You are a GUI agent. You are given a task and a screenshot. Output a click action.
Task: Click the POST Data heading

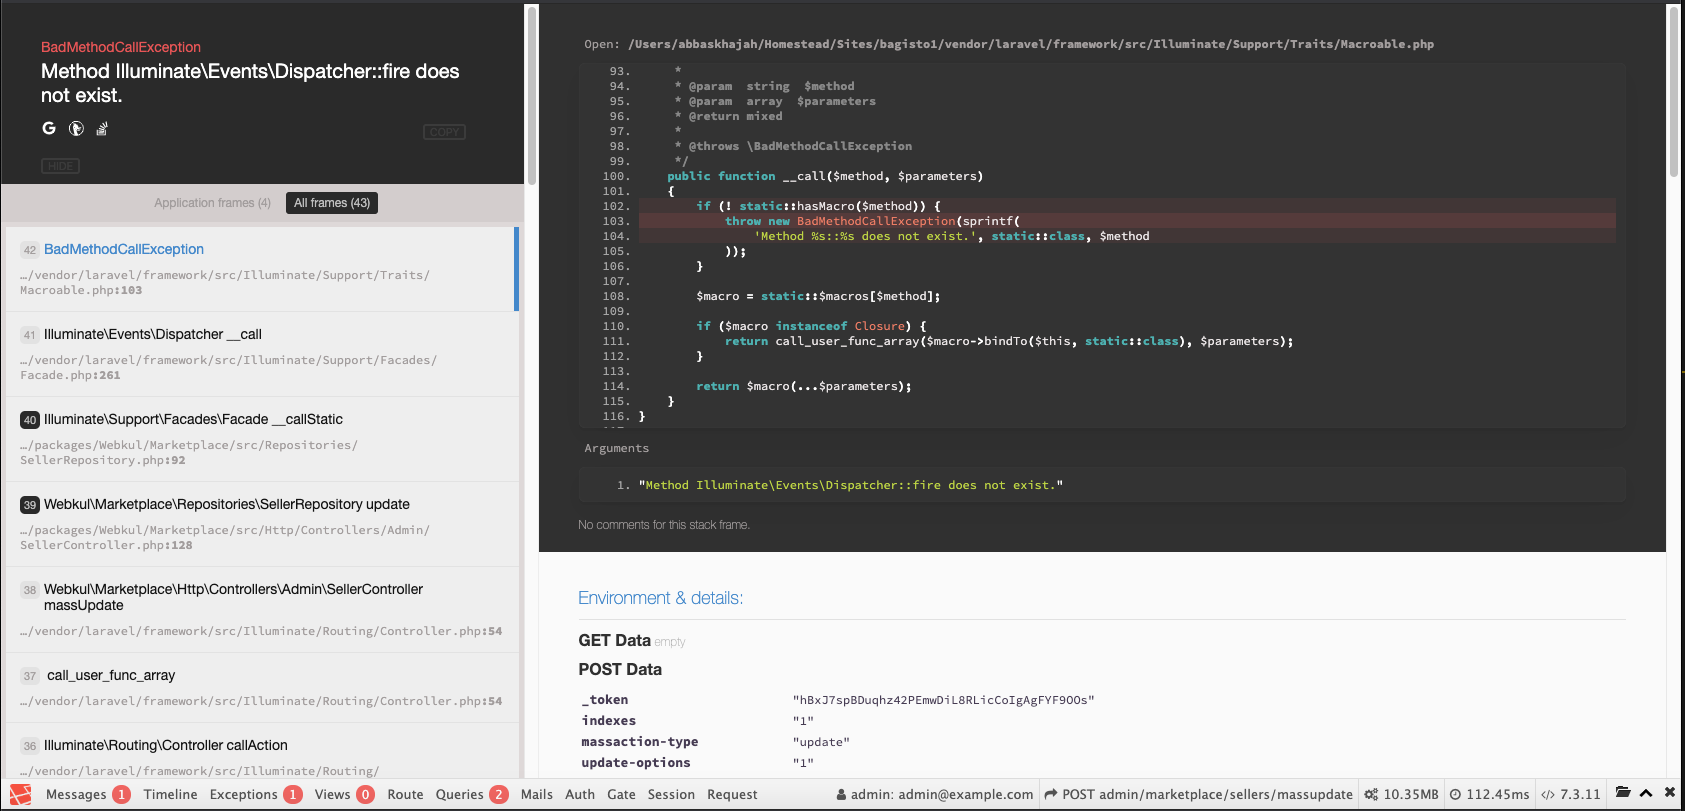point(620,669)
